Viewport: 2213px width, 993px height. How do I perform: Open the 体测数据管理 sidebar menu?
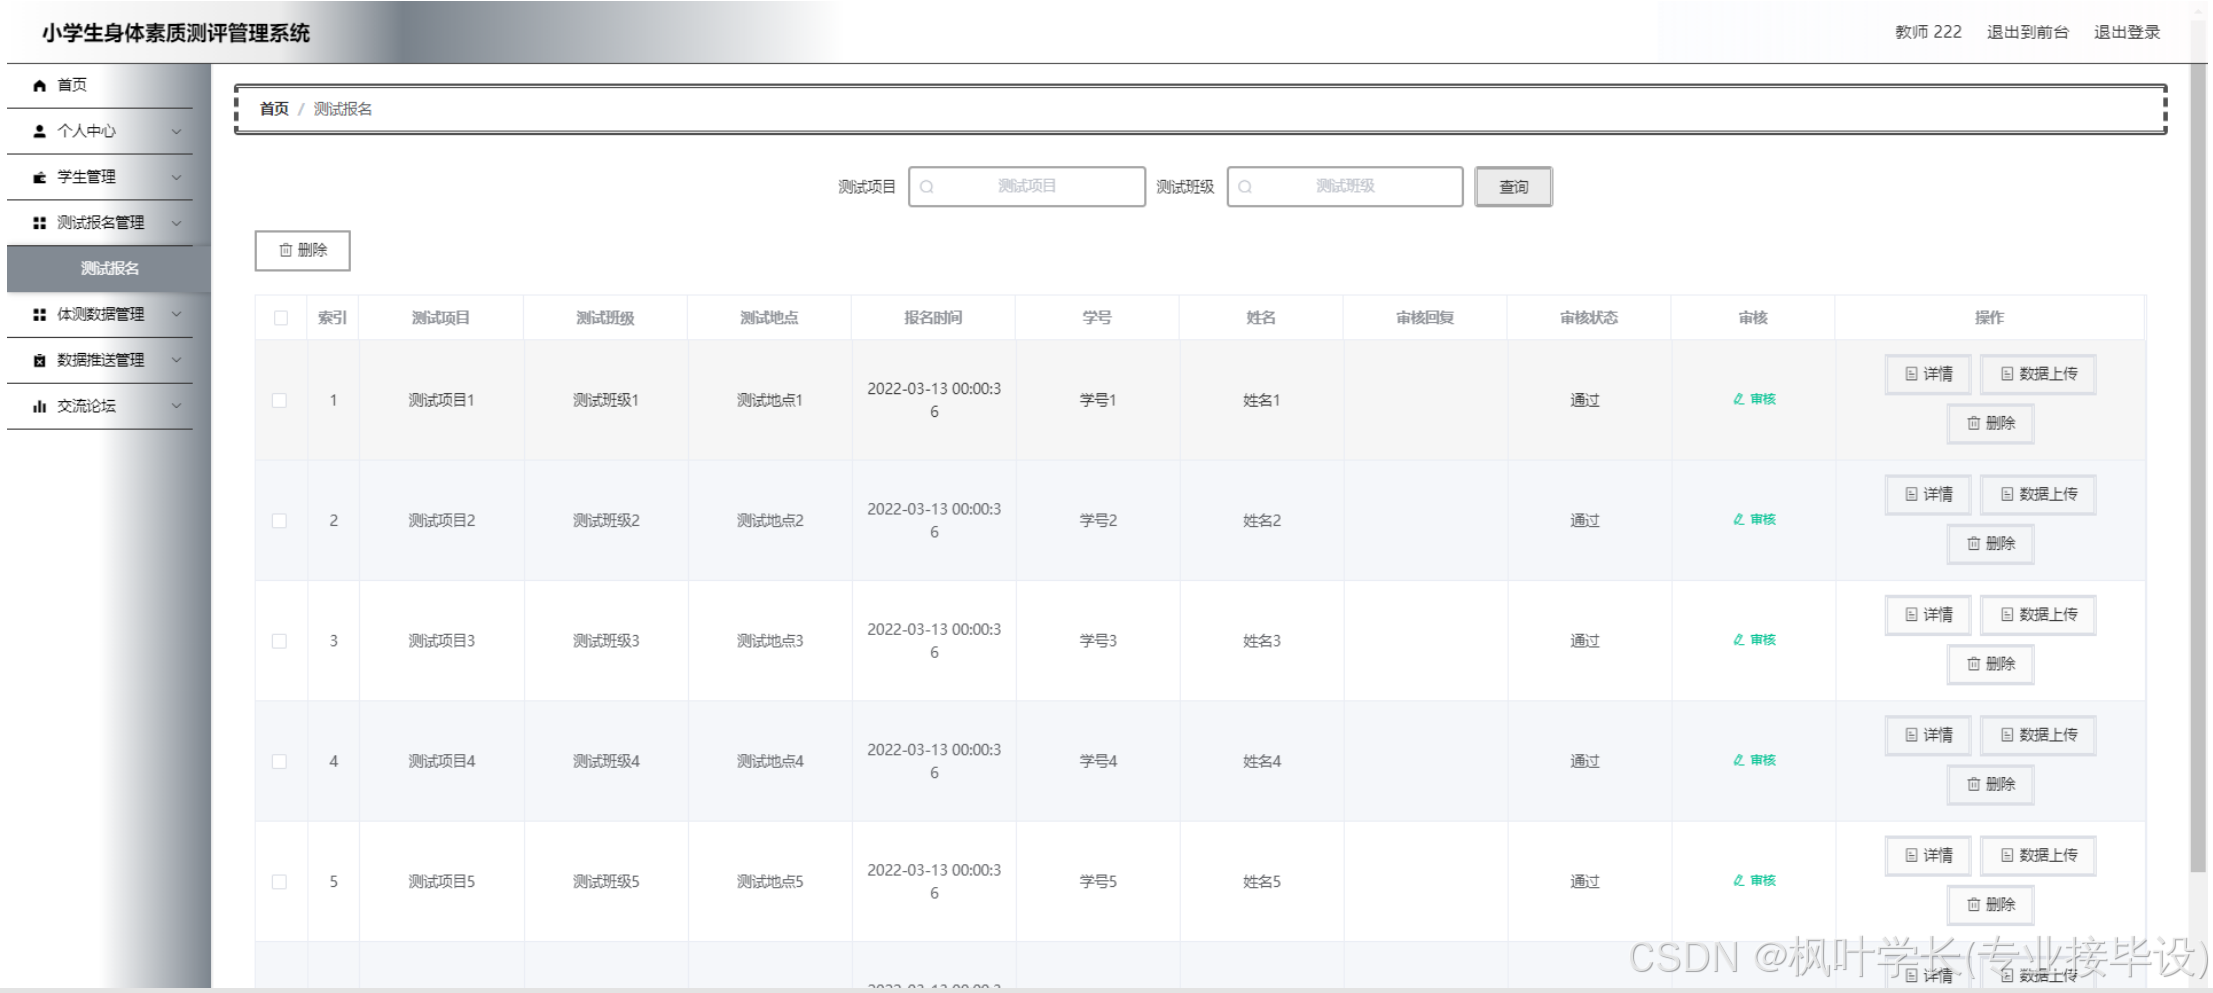pyautogui.click(x=100, y=314)
